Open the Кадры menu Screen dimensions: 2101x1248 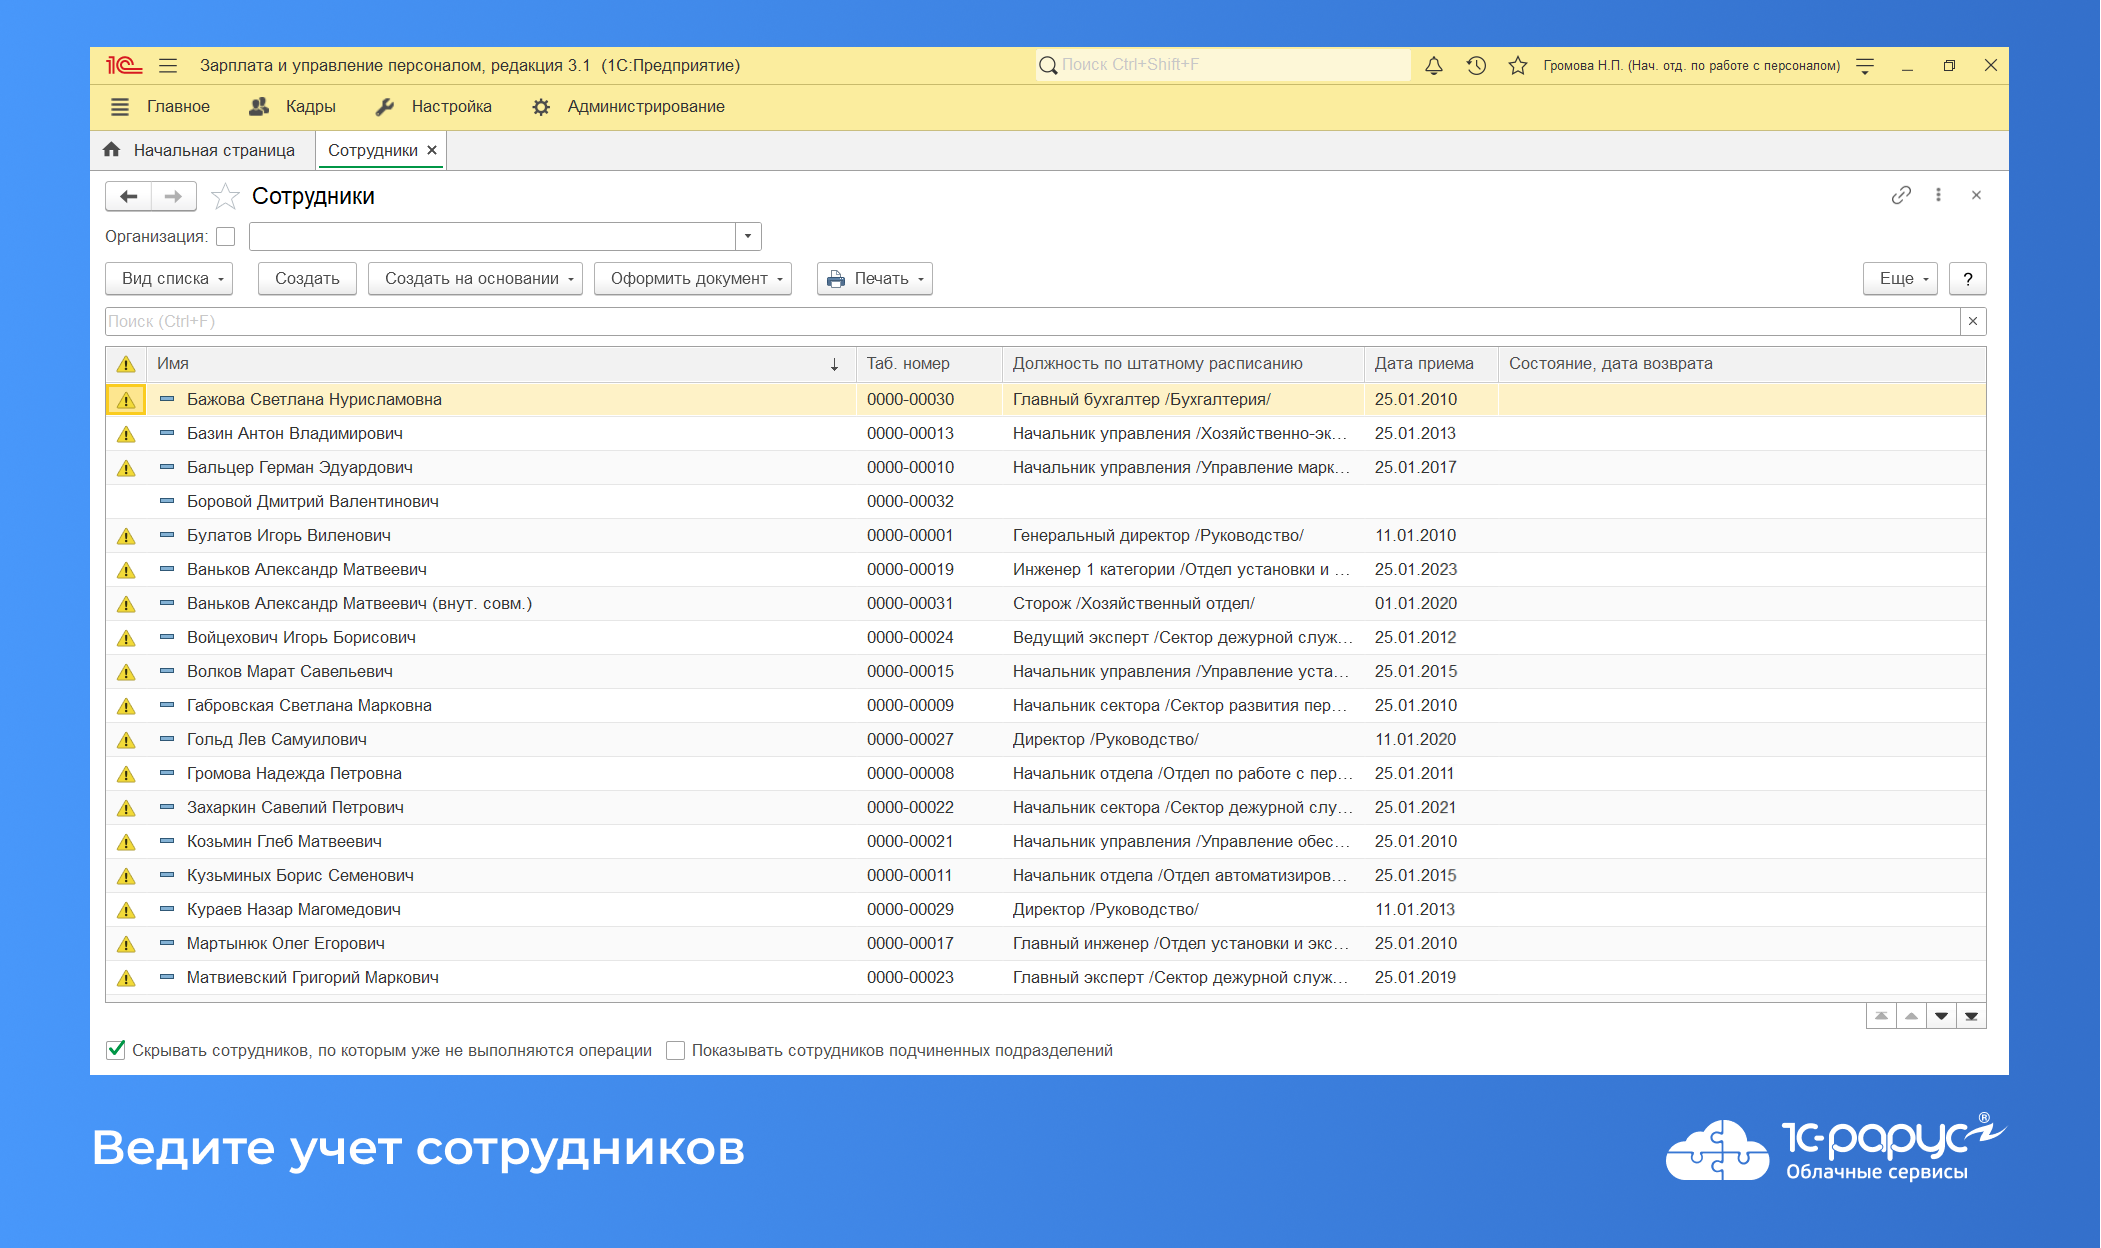(310, 106)
